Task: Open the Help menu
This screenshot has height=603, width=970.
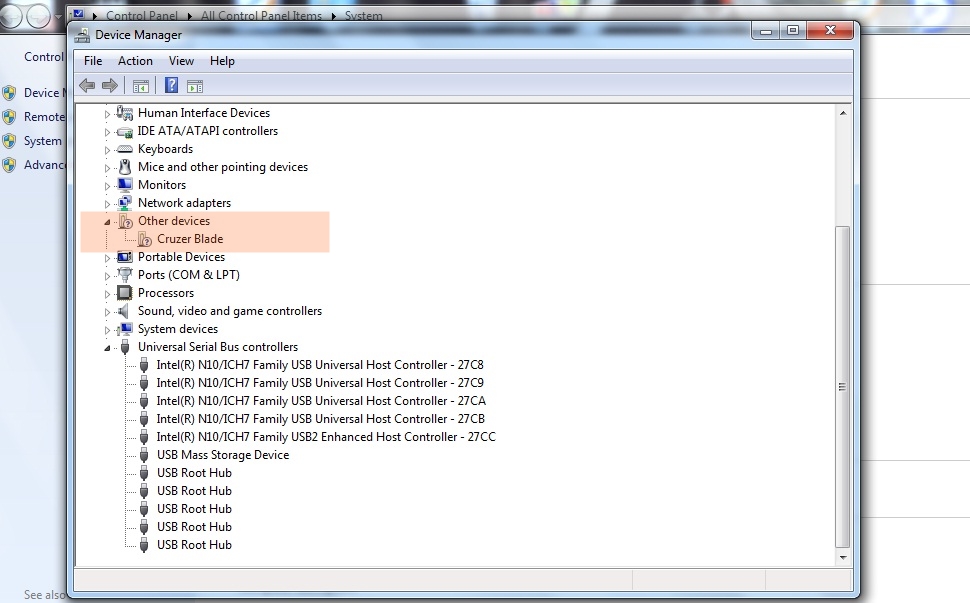Action: pyautogui.click(x=222, y=61)
